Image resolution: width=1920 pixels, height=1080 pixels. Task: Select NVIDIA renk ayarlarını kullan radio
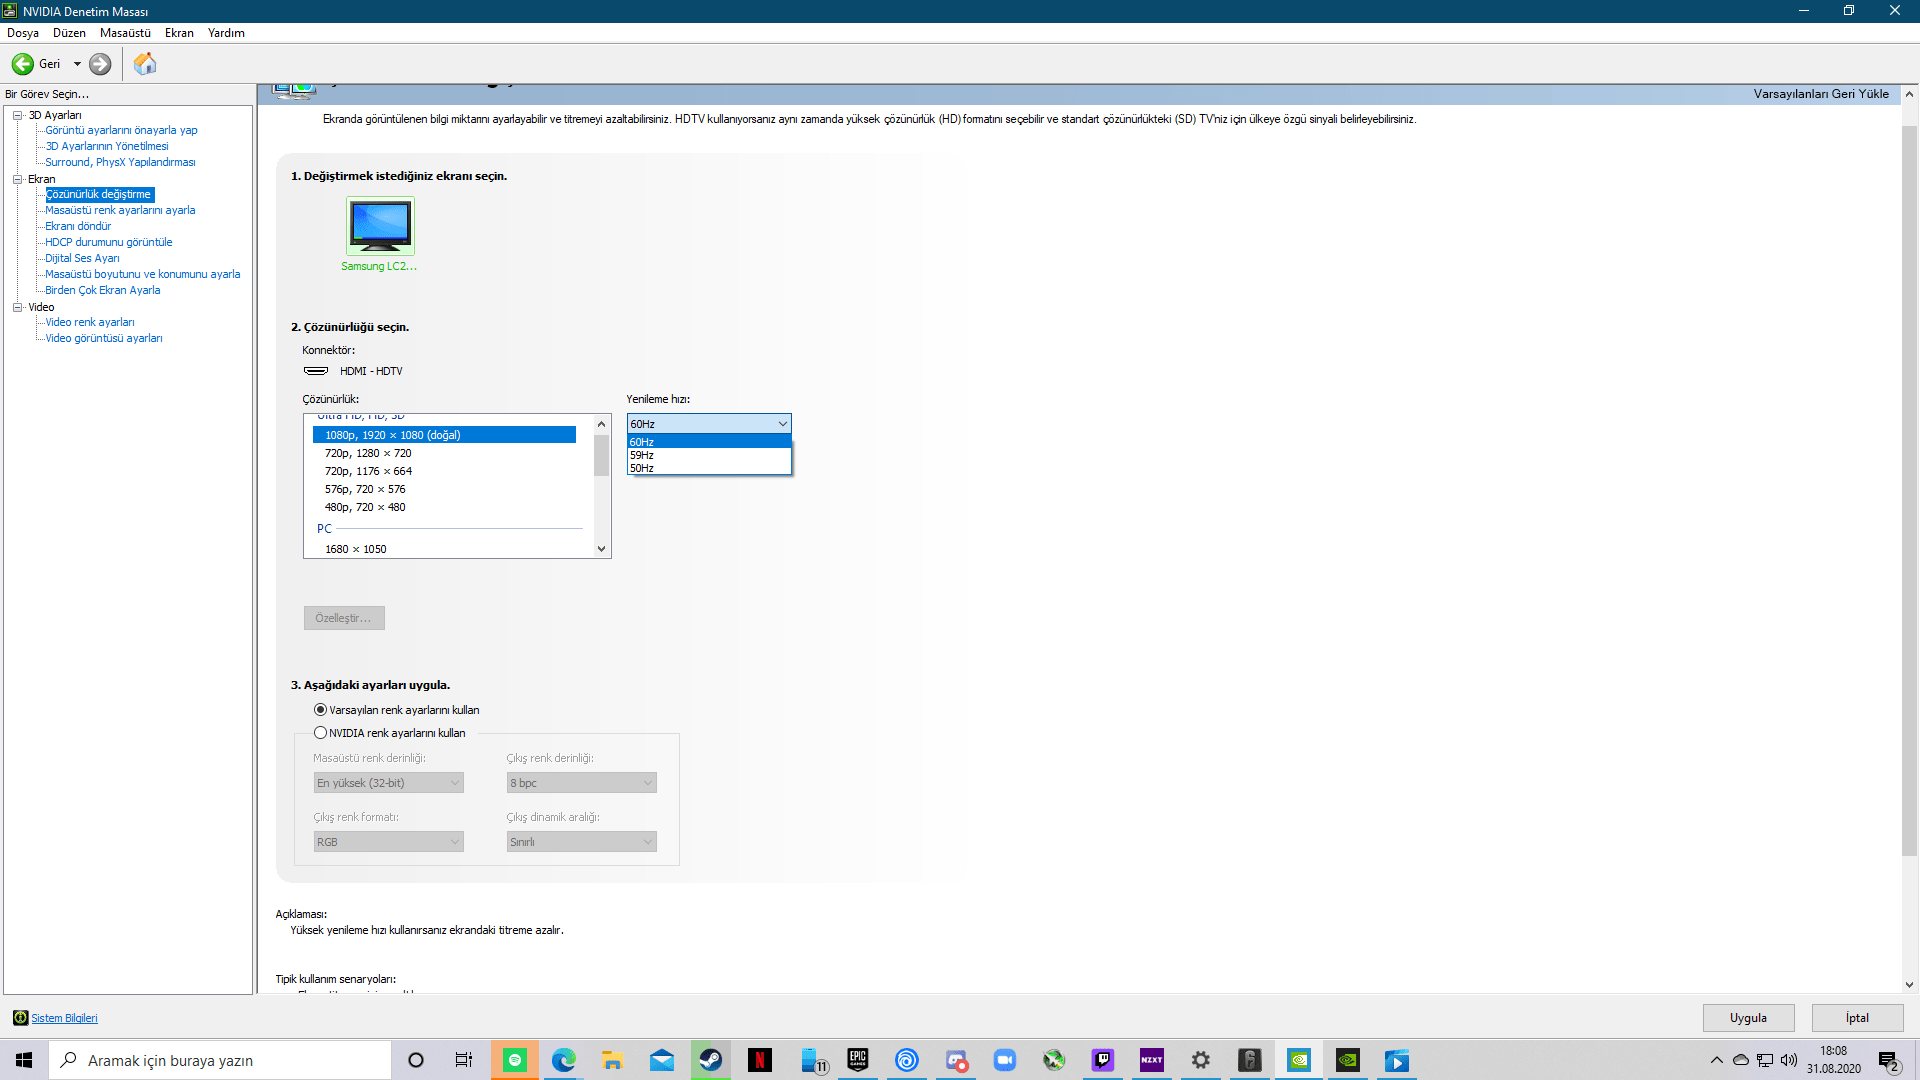pos(320,733)
